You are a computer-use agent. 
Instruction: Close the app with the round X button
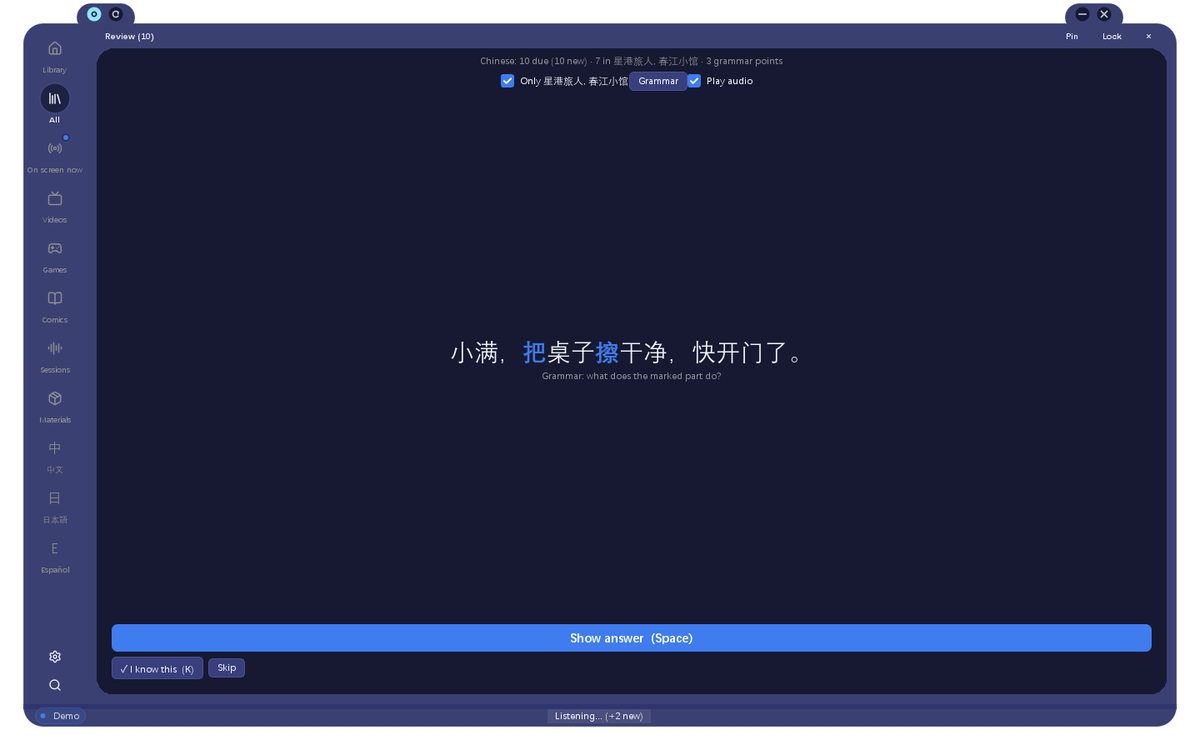click(x=1104, y=14)
